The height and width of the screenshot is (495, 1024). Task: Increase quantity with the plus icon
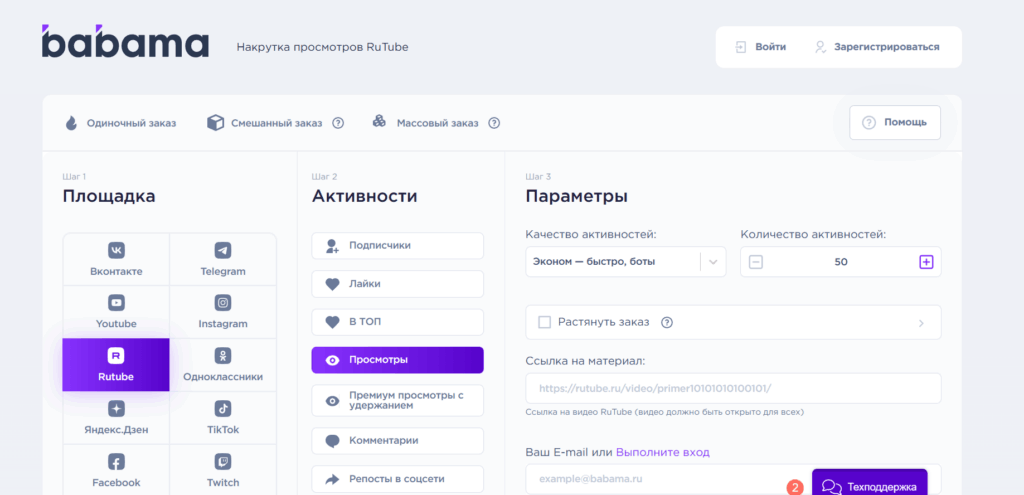926,262
